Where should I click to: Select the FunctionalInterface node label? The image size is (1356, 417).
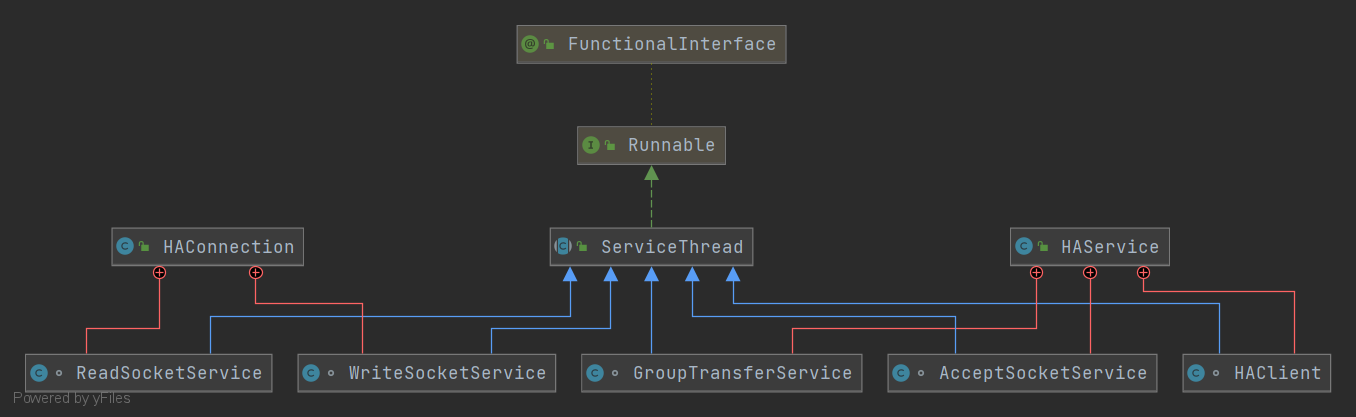672,44
